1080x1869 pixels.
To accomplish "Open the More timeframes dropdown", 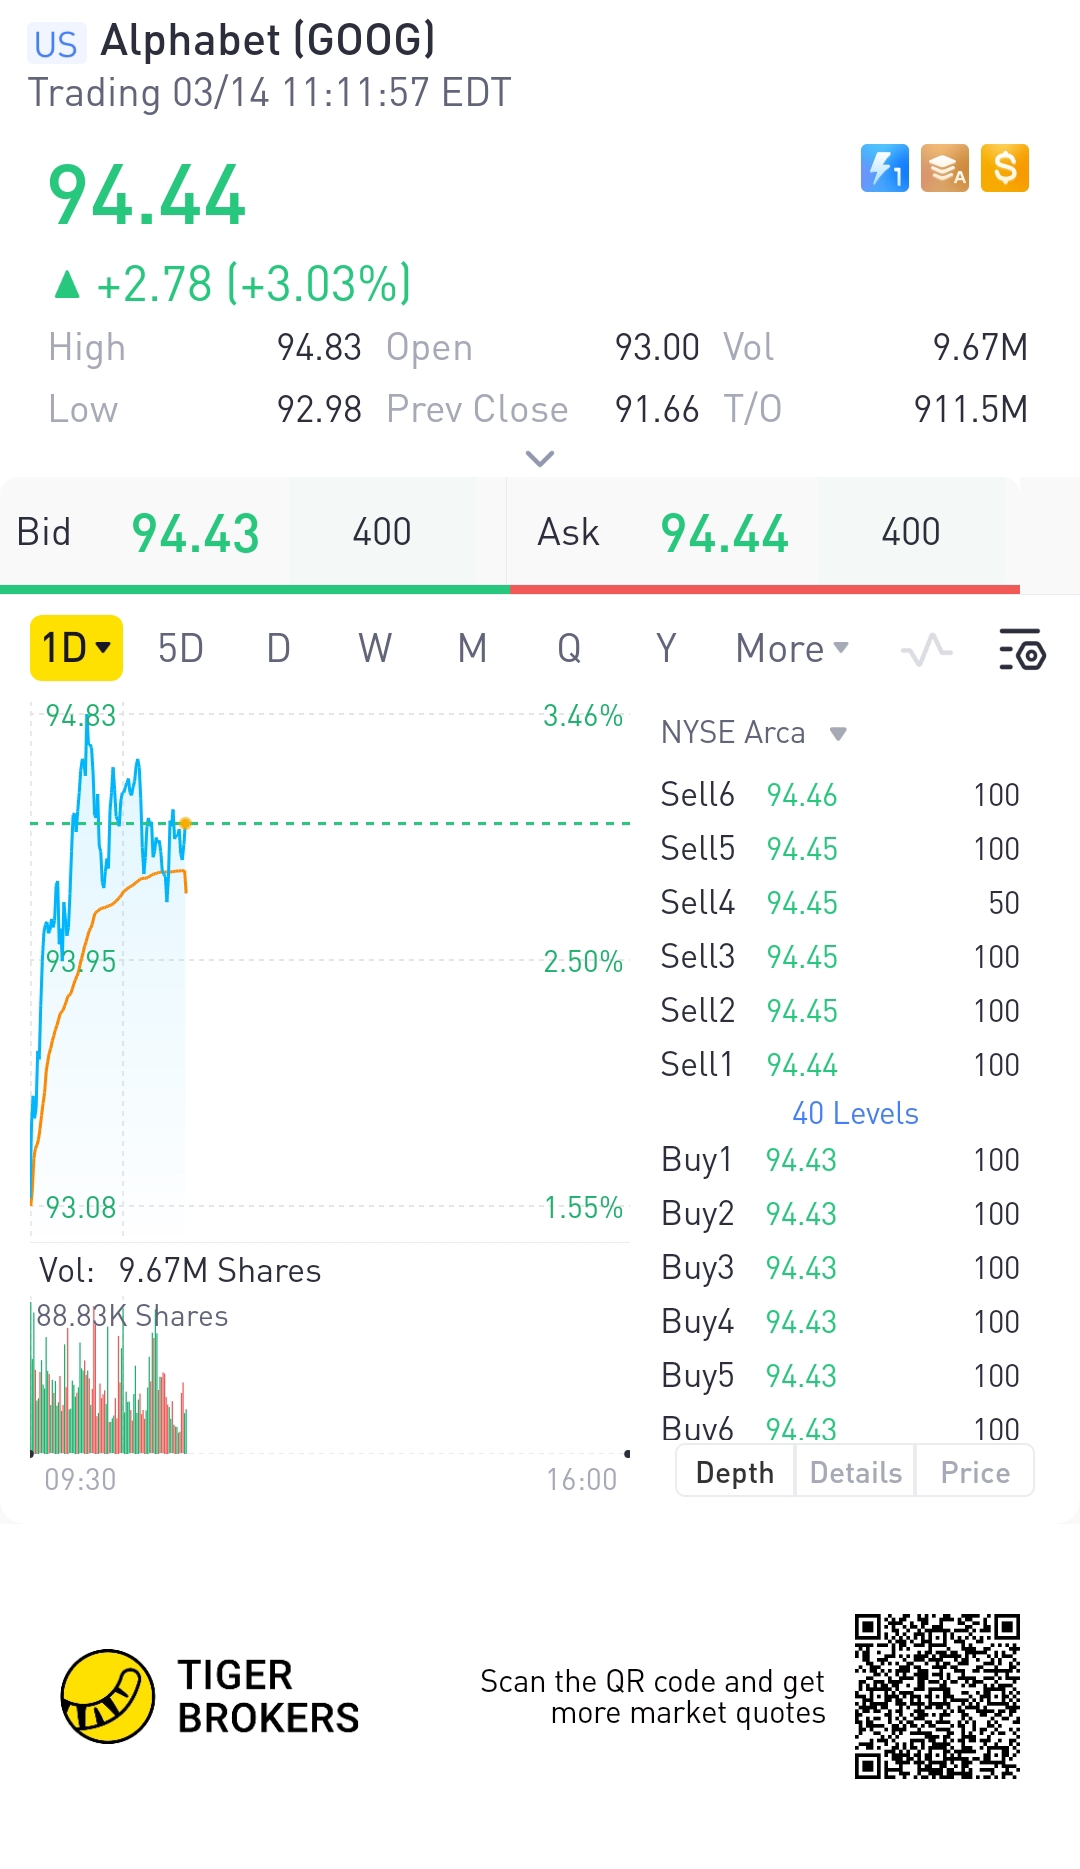I will point(792,649).
